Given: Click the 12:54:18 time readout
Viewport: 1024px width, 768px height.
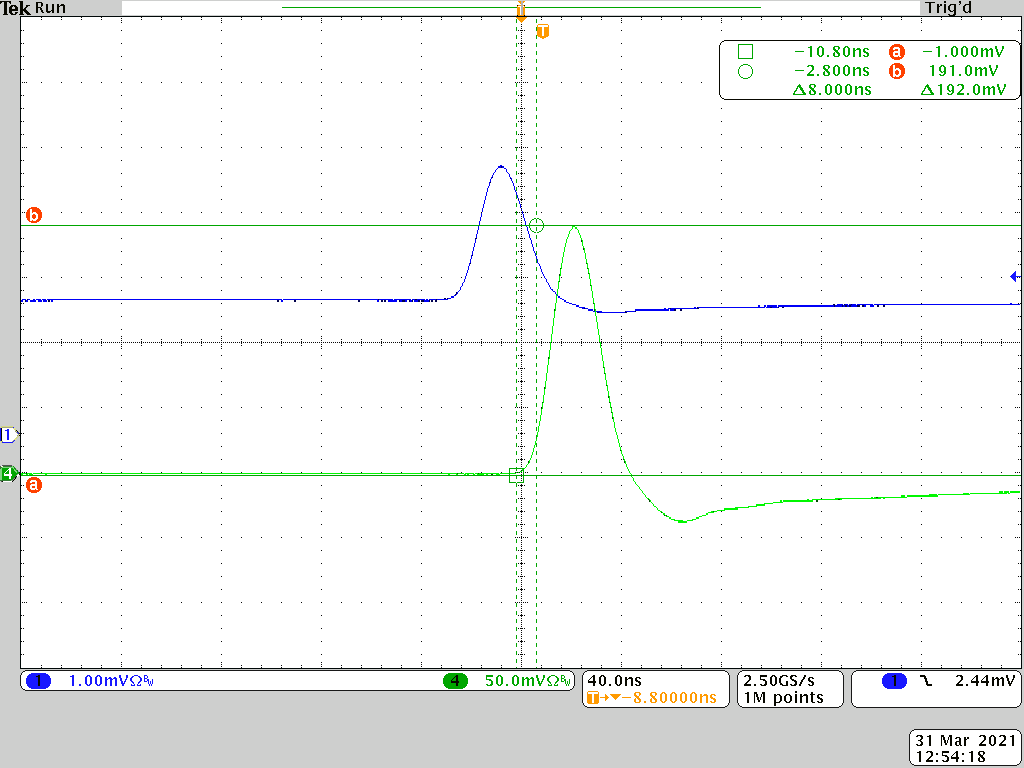Looking at the screenshot, I should tap(950, 758).
